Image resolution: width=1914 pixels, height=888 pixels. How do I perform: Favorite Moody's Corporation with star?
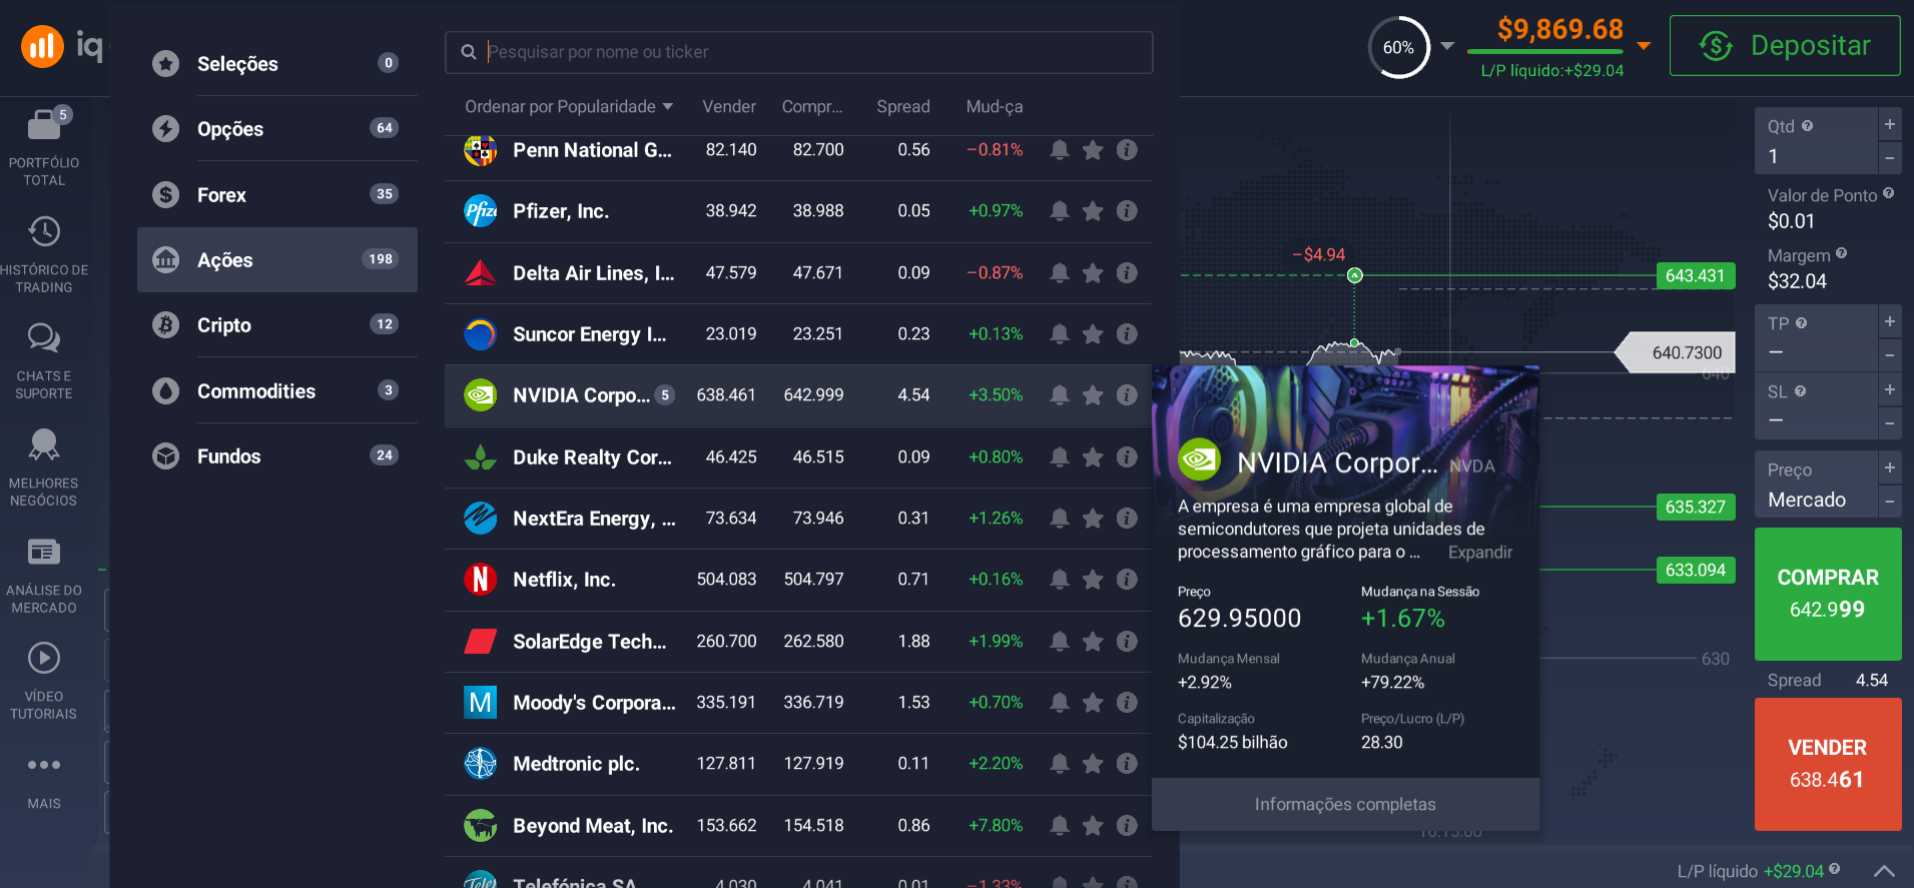point(1093,702)
